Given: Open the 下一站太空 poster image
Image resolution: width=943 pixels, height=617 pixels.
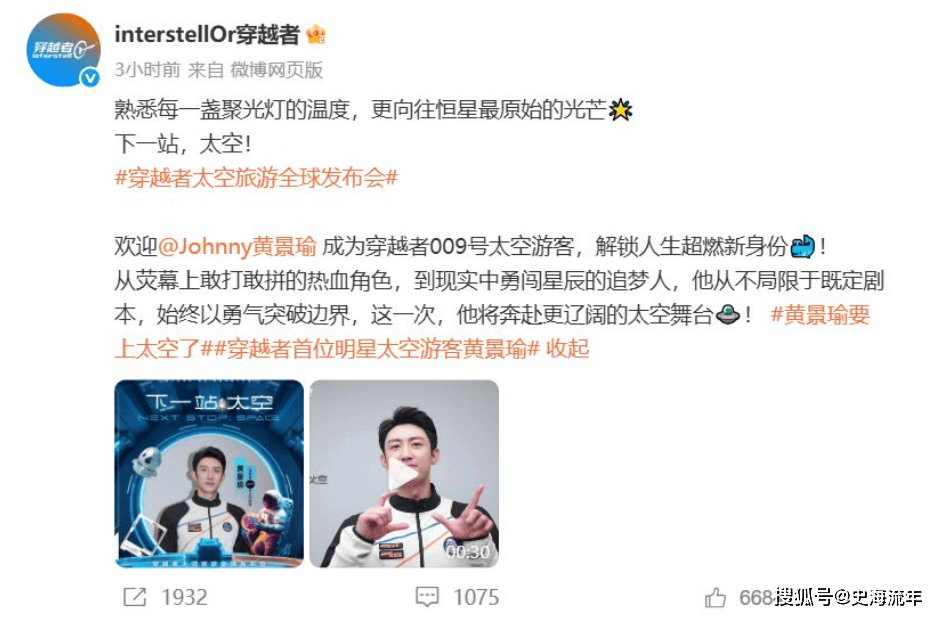Looking at the screenshot, I should 209,474.
